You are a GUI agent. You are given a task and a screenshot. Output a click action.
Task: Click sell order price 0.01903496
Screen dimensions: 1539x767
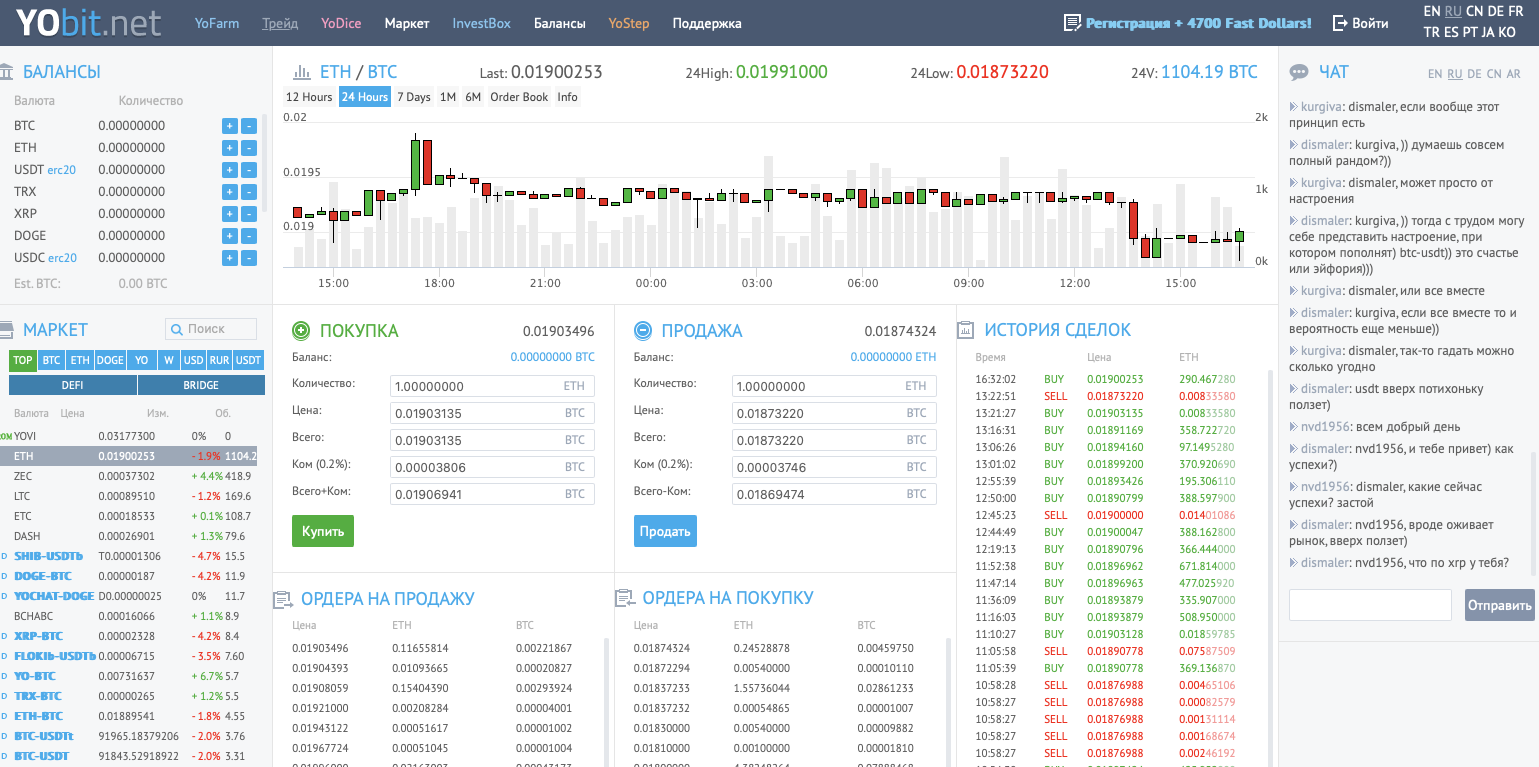[320, 648]
